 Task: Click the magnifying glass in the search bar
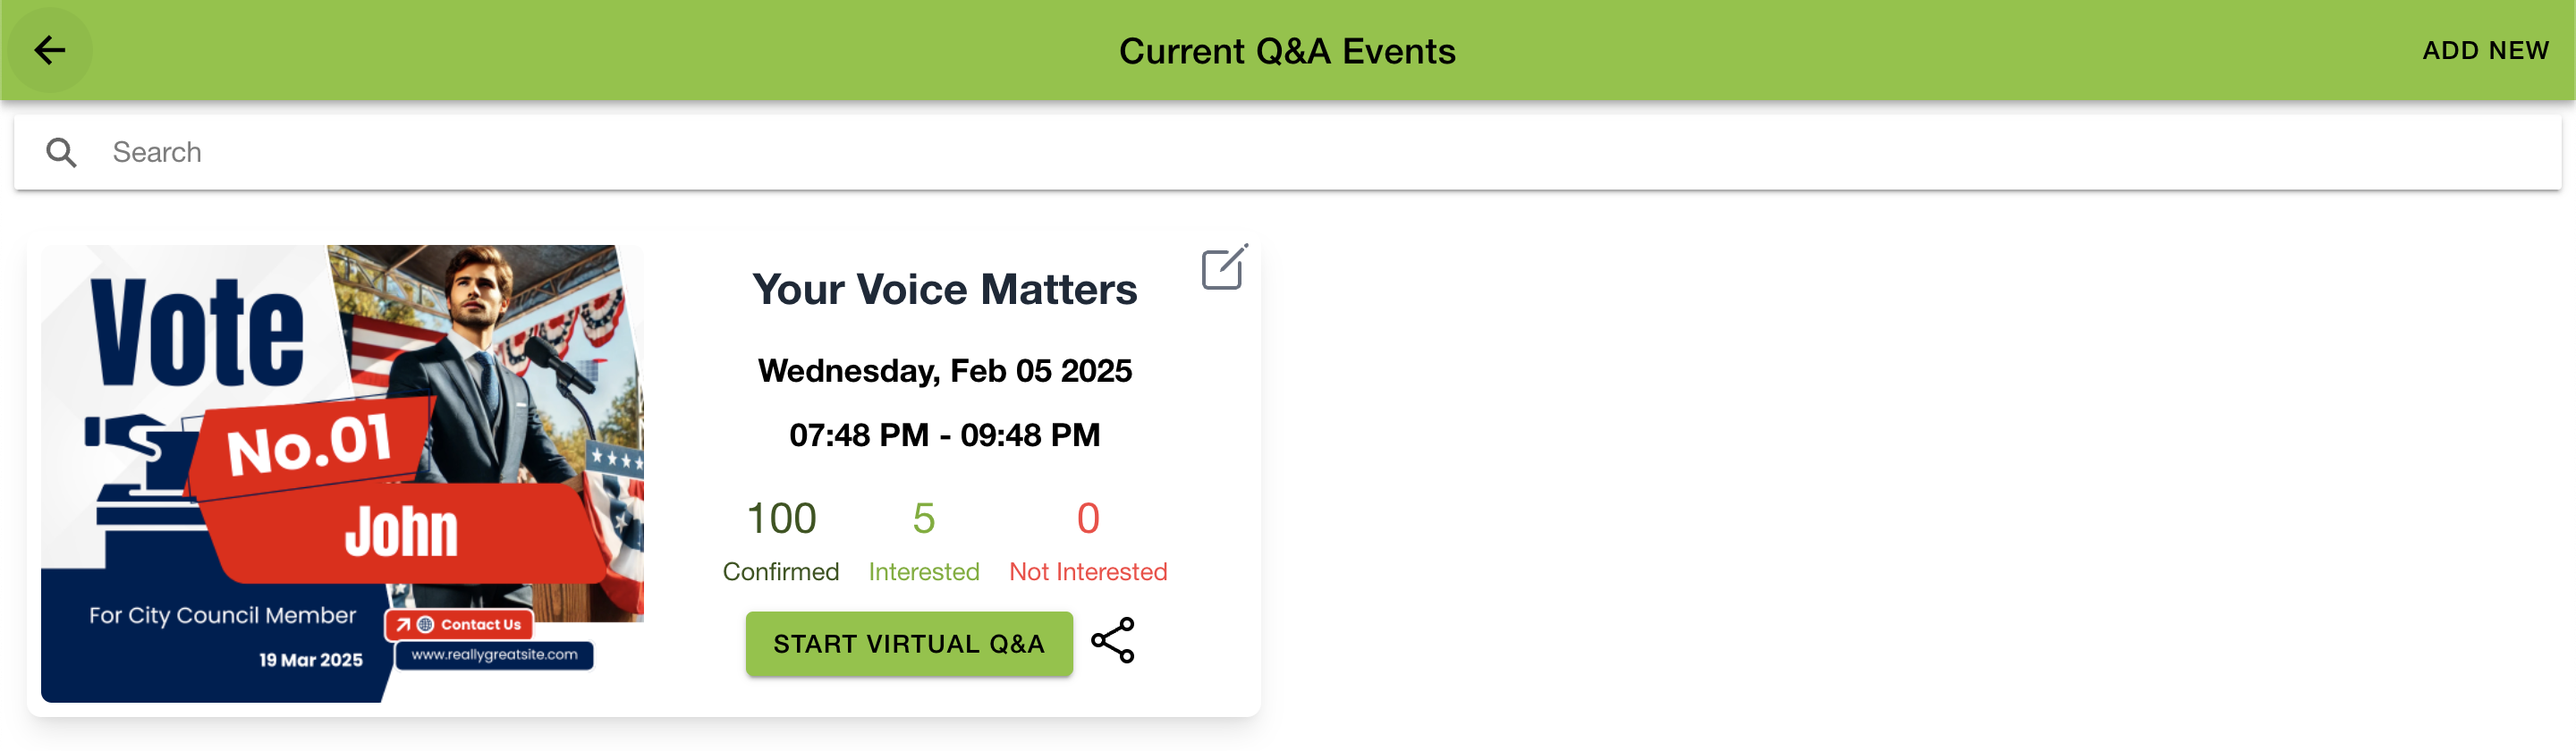click(x=62, y=151)
